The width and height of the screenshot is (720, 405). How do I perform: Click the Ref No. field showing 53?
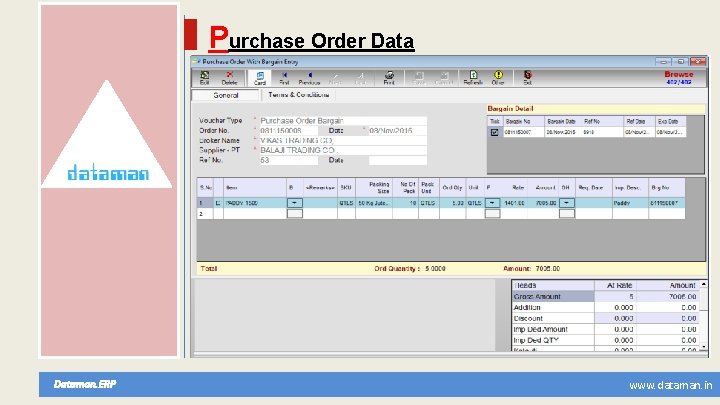pyautogui.click(x=288, y=160)
